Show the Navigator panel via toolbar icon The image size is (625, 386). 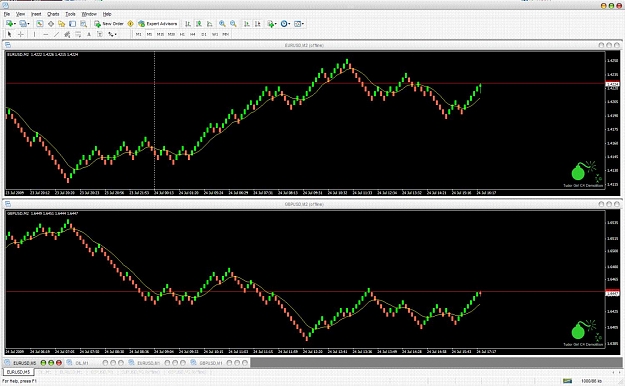tap(61, 24)
